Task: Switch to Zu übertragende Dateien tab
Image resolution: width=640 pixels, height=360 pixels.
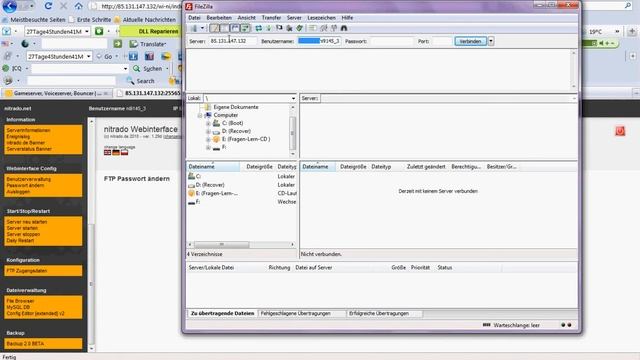Action: [x=222, y=313]
